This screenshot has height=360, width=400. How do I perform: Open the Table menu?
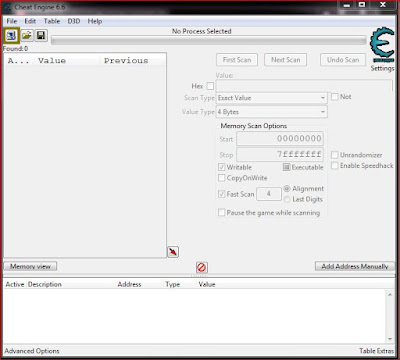pyautogui.click(x=52, y=21)
